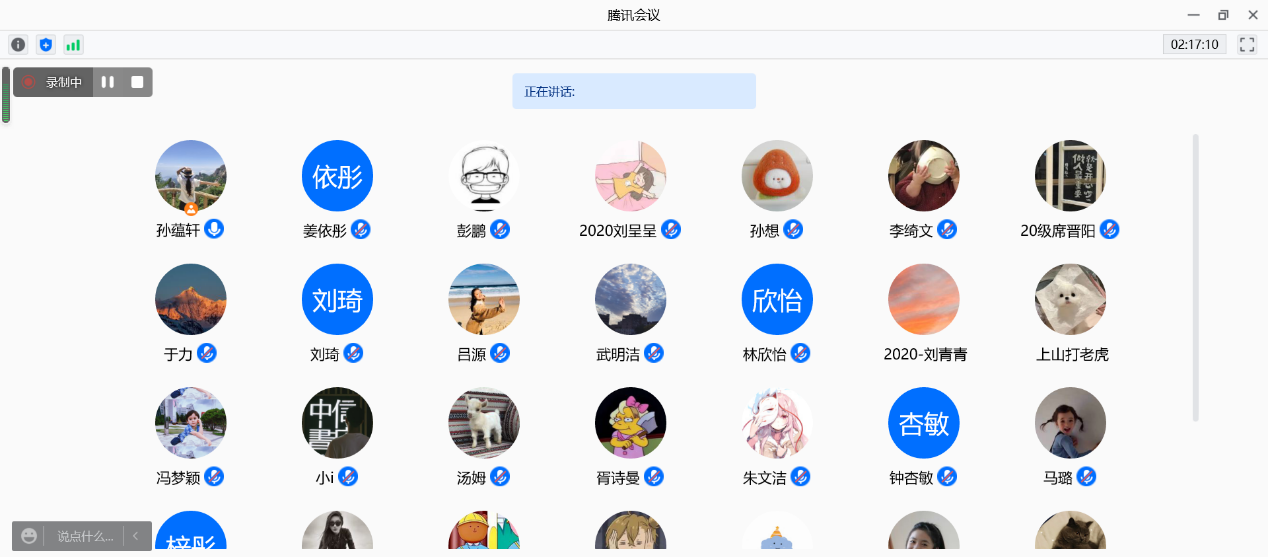The image size is (1268, 557).
Task: Click 钟杏敏's muted microphone icon
Action: tap(947, 477)
